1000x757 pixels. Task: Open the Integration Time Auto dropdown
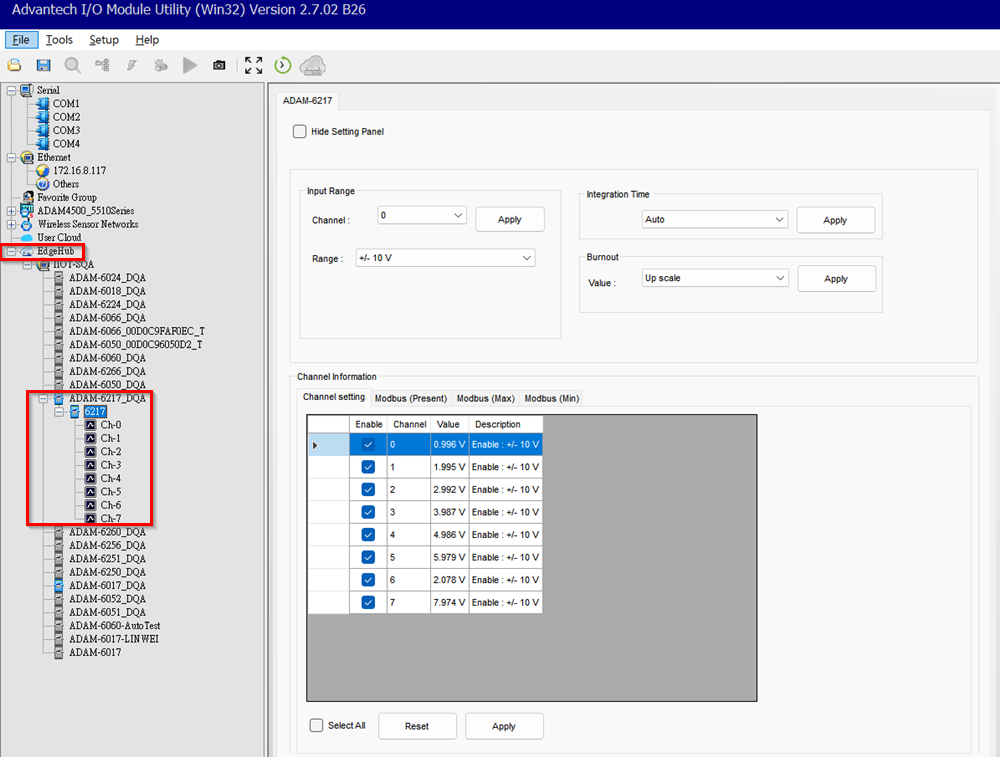pos(715,219)
